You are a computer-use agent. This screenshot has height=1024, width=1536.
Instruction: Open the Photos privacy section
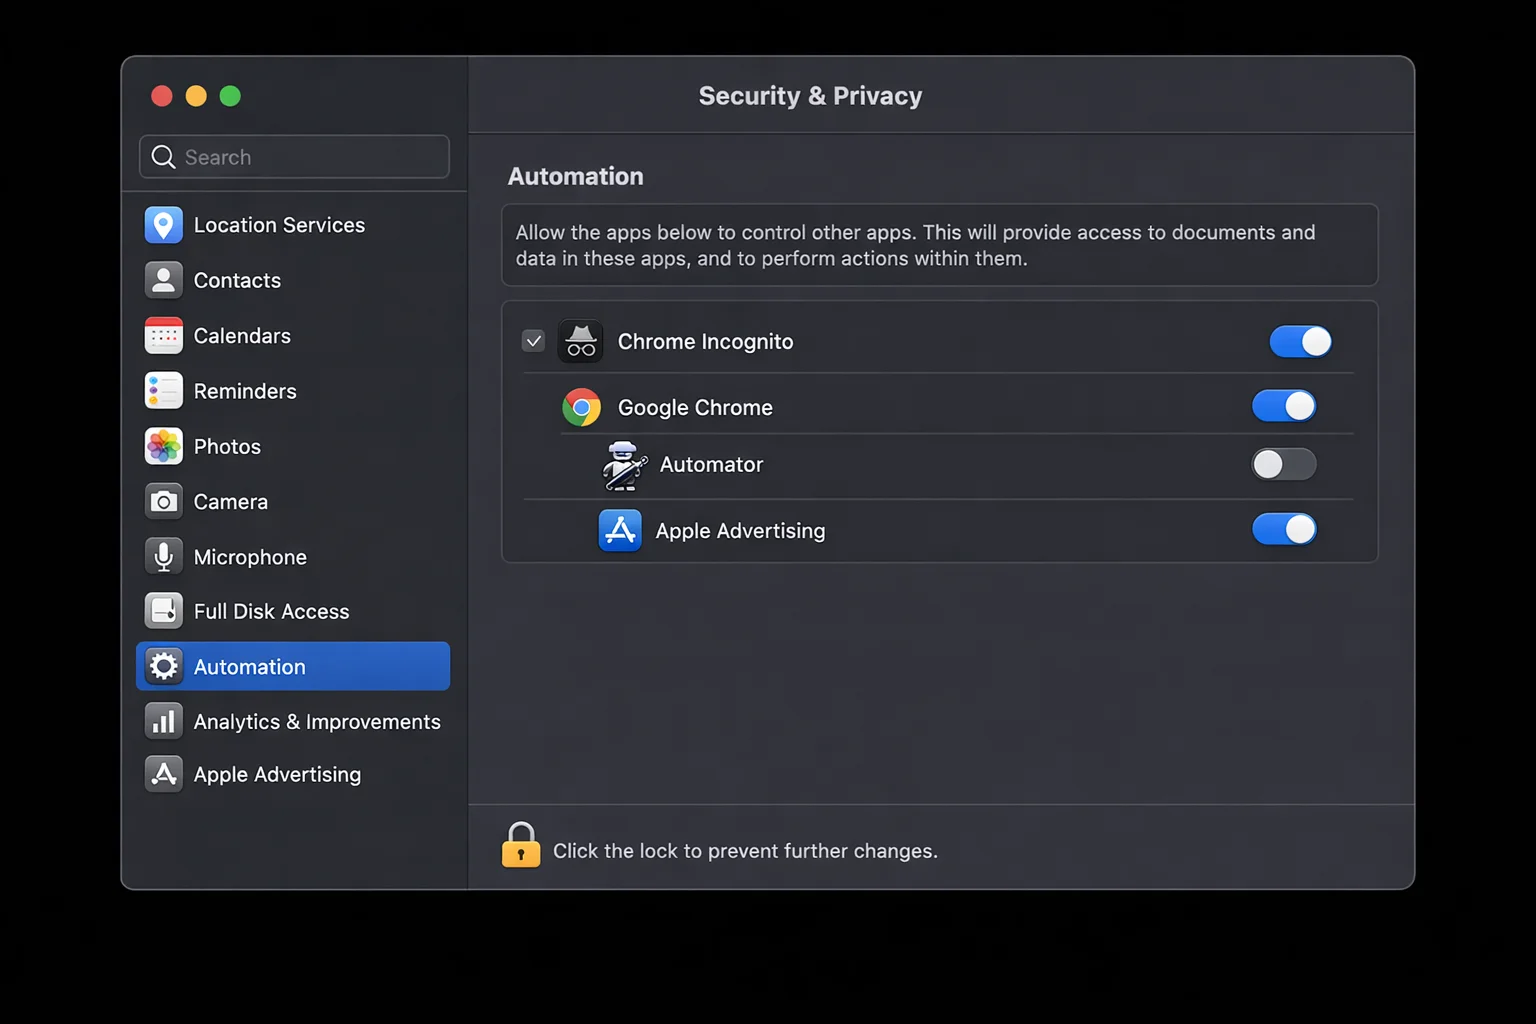point(293,446)
